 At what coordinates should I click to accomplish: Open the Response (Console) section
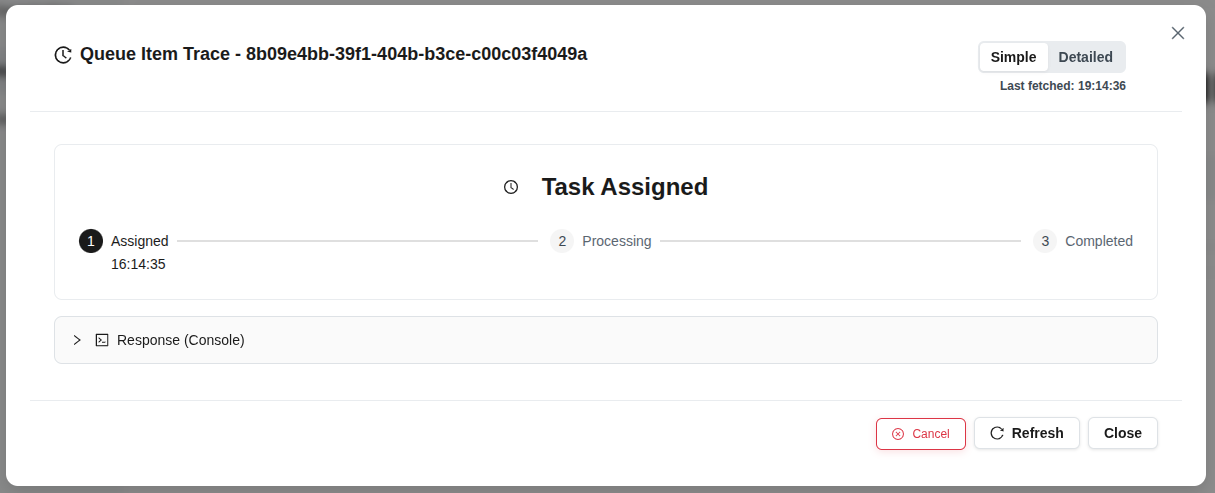pos(180,340)
